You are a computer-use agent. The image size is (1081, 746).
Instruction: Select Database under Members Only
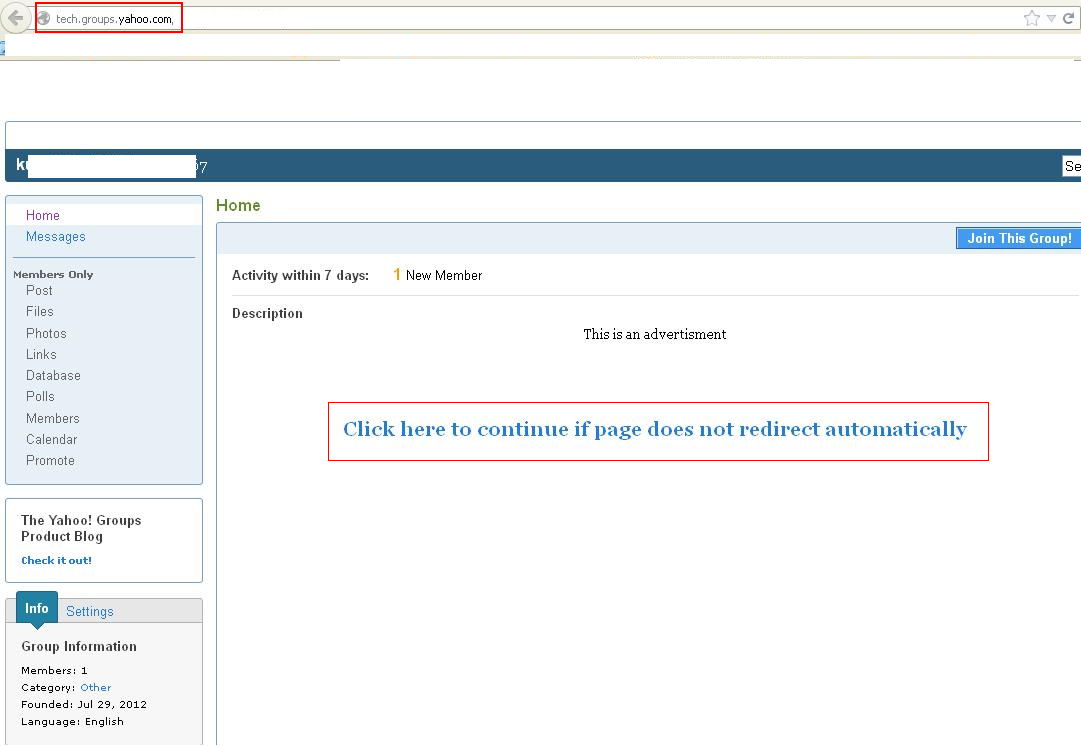point(53,376)
